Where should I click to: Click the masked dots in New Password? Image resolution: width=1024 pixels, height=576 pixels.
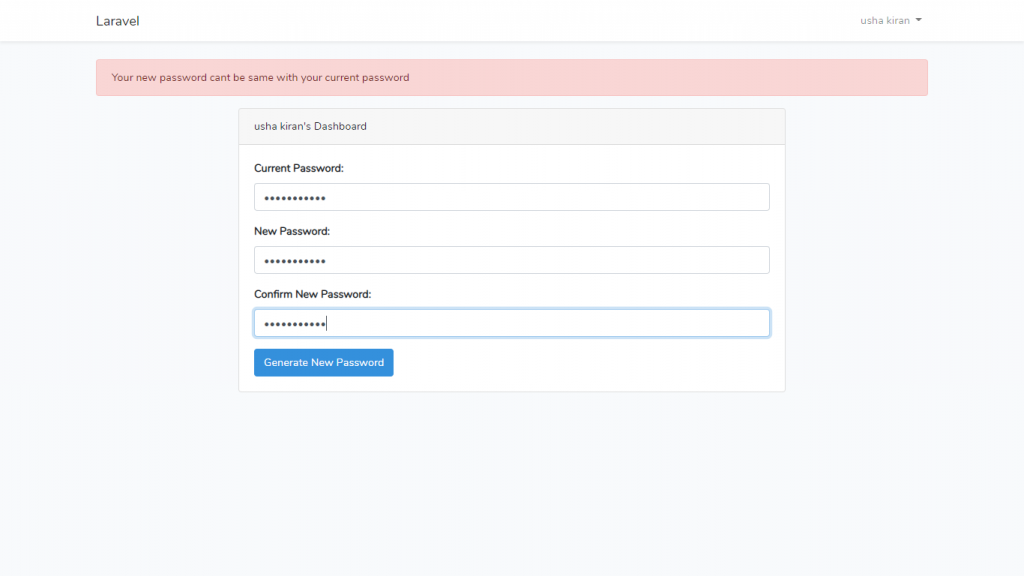pos(295,261)
